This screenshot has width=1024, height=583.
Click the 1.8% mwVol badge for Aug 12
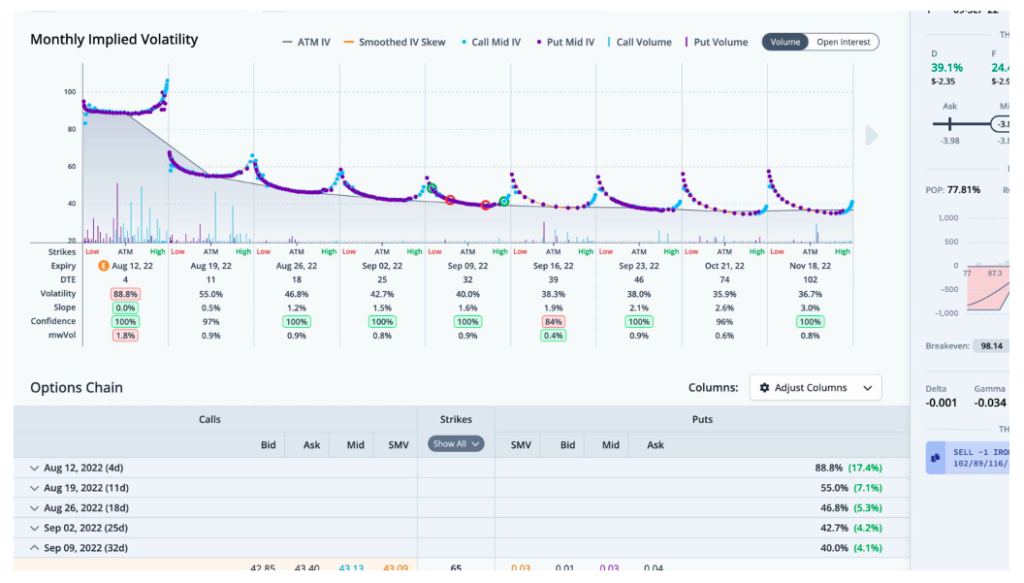point(125,336)
